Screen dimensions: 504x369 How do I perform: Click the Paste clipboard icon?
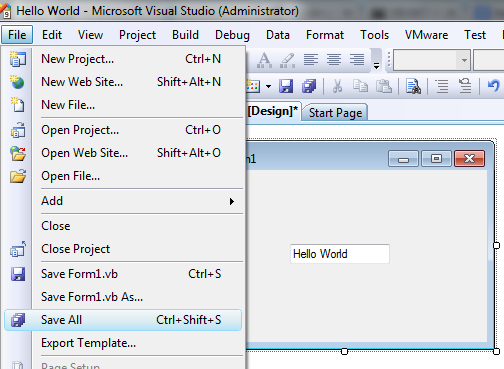coord(384,86)
